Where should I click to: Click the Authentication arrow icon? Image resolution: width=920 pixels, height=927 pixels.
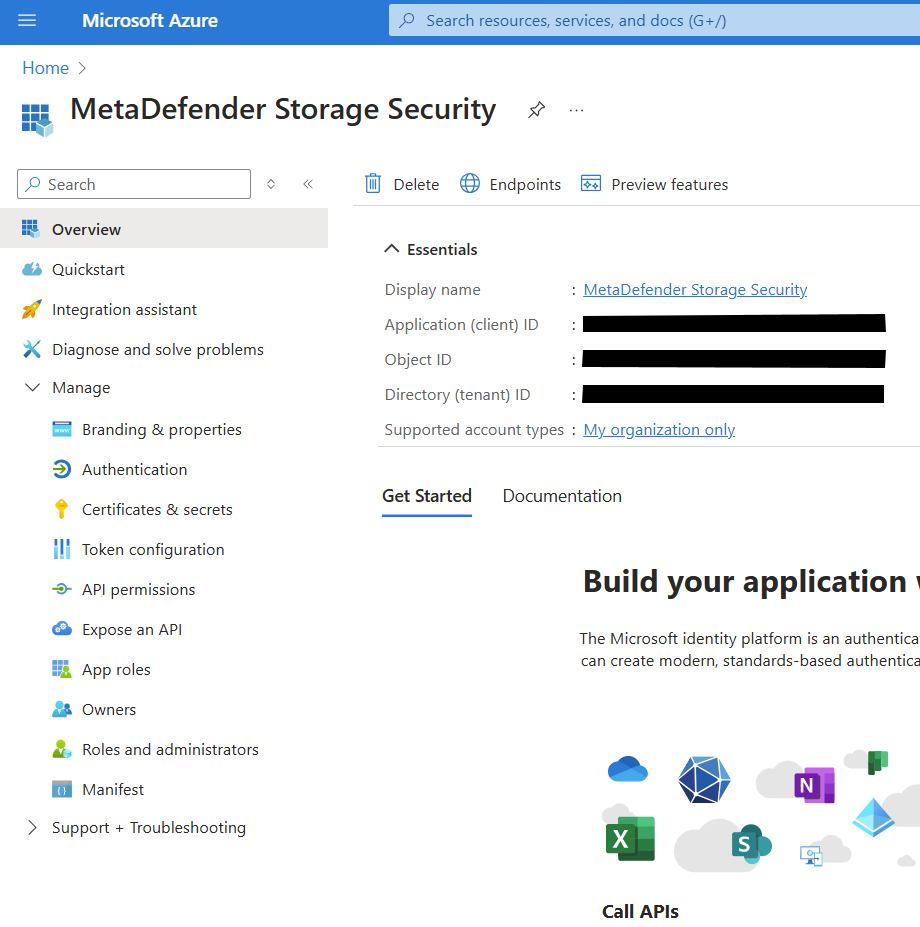[62, 469]
